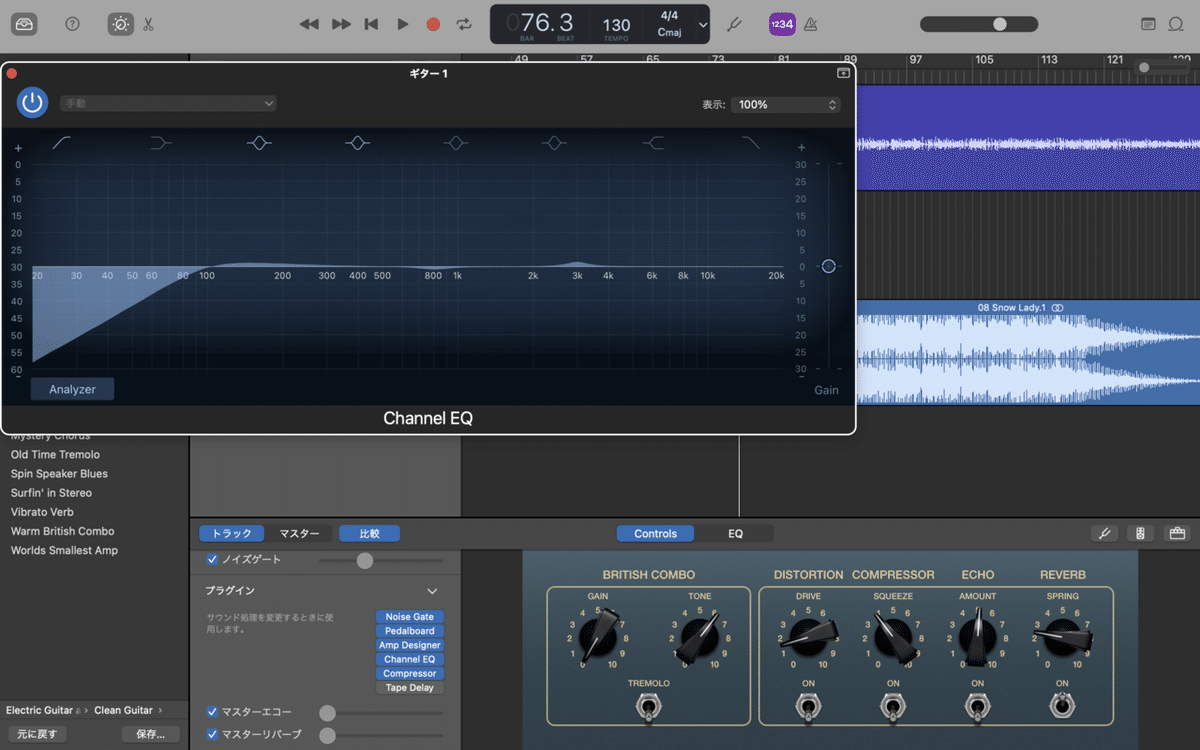Select the Controls tab
The width and height of the screenshot is (1200, 750).
[x=656, y=534]
